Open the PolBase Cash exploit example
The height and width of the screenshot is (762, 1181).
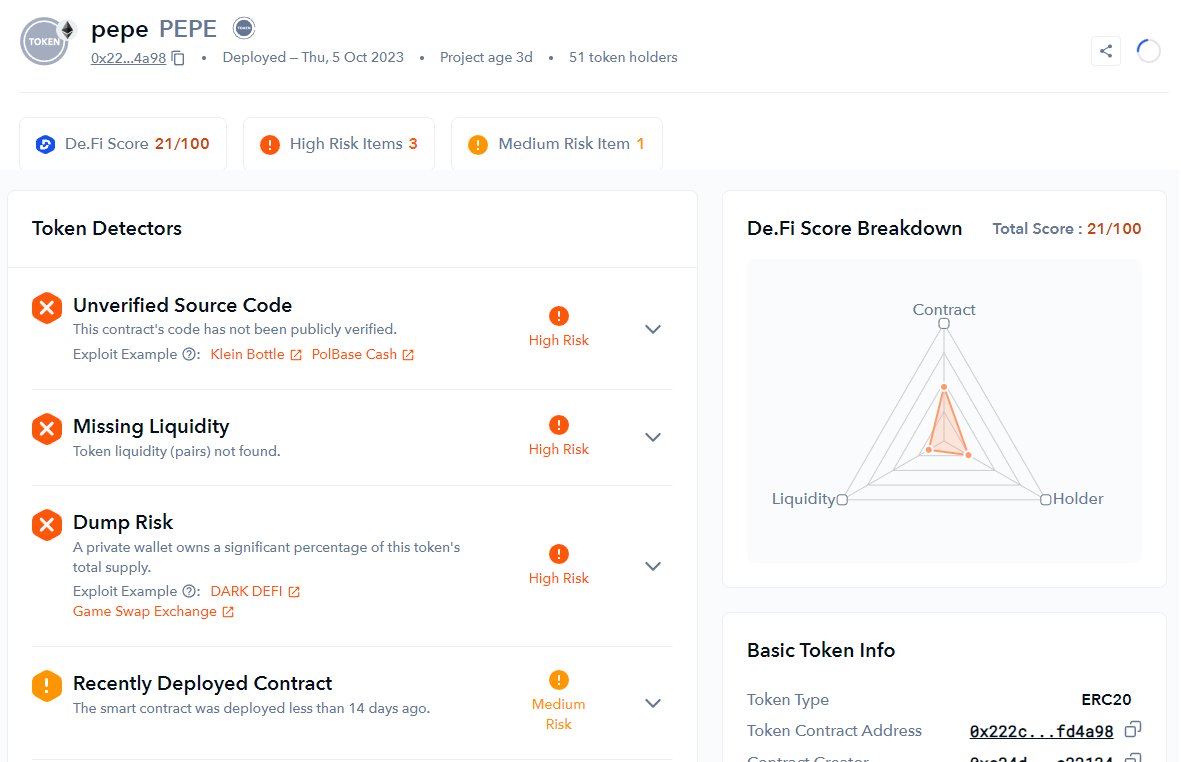tap(362, 355)
